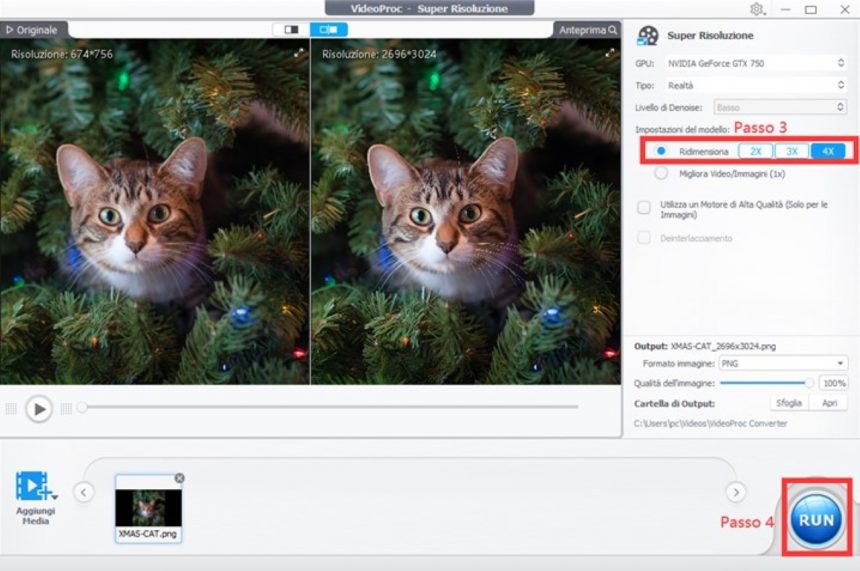Image resolution: width=860 pixels, height=571 pixels.
Task: Open the GPU dropdown
Action: click(x=756, y=64)
